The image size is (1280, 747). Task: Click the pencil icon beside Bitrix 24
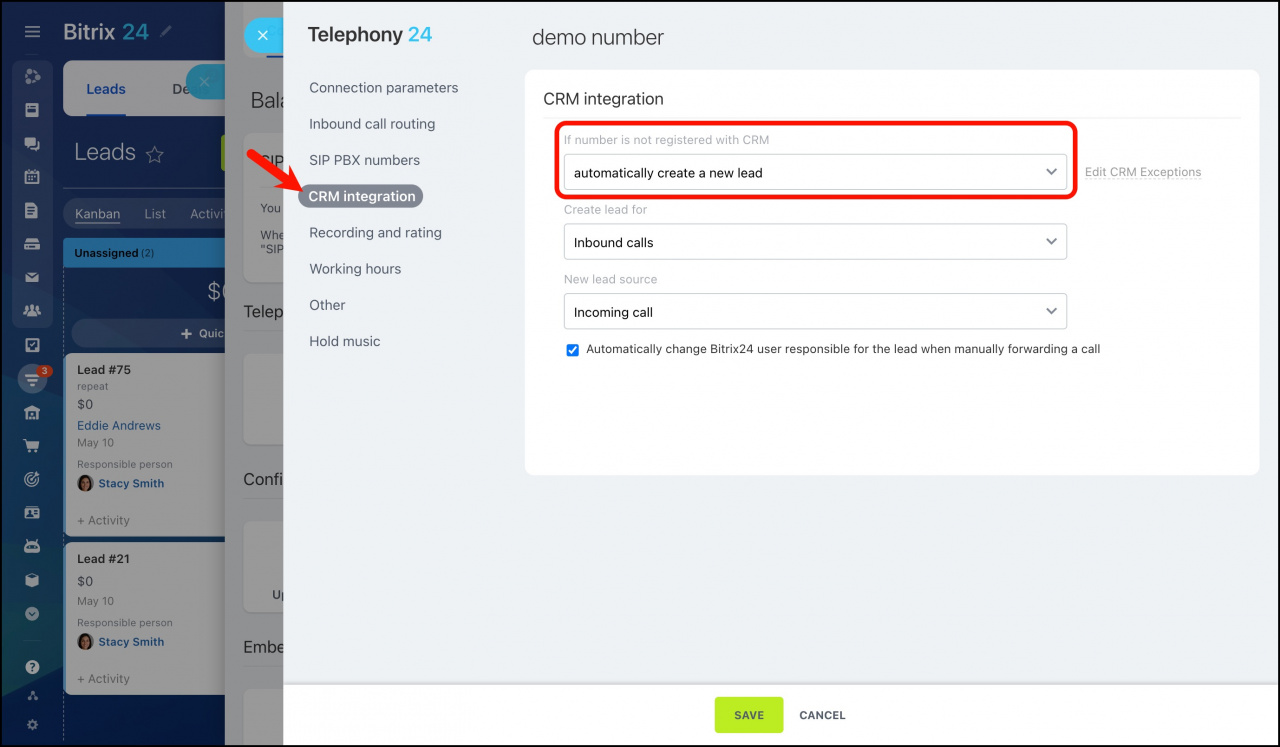[166, 32]
